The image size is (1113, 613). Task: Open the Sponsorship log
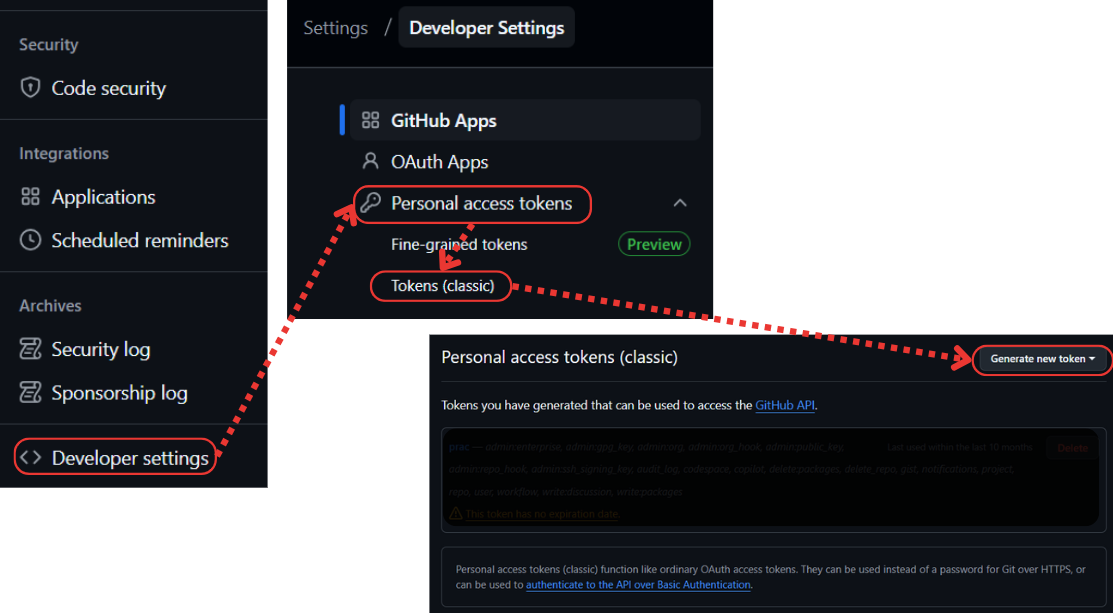tap(119, 393)
